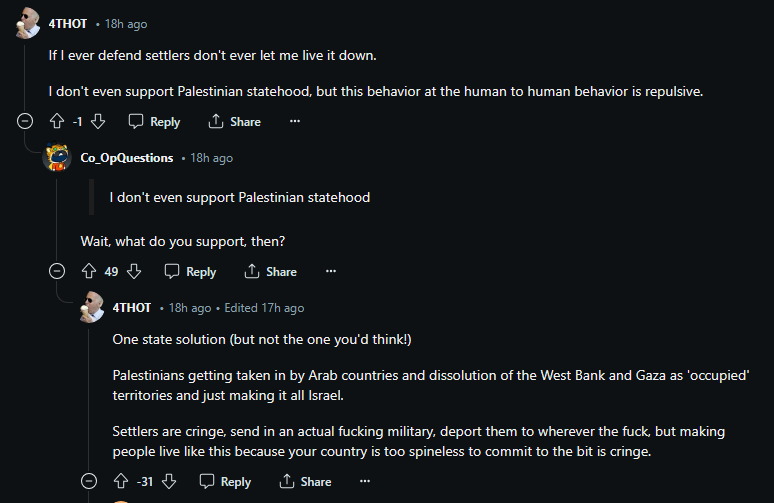Downvote 4THOT's top comment with -1 score
774x503 pixels.
coord(98,122)
